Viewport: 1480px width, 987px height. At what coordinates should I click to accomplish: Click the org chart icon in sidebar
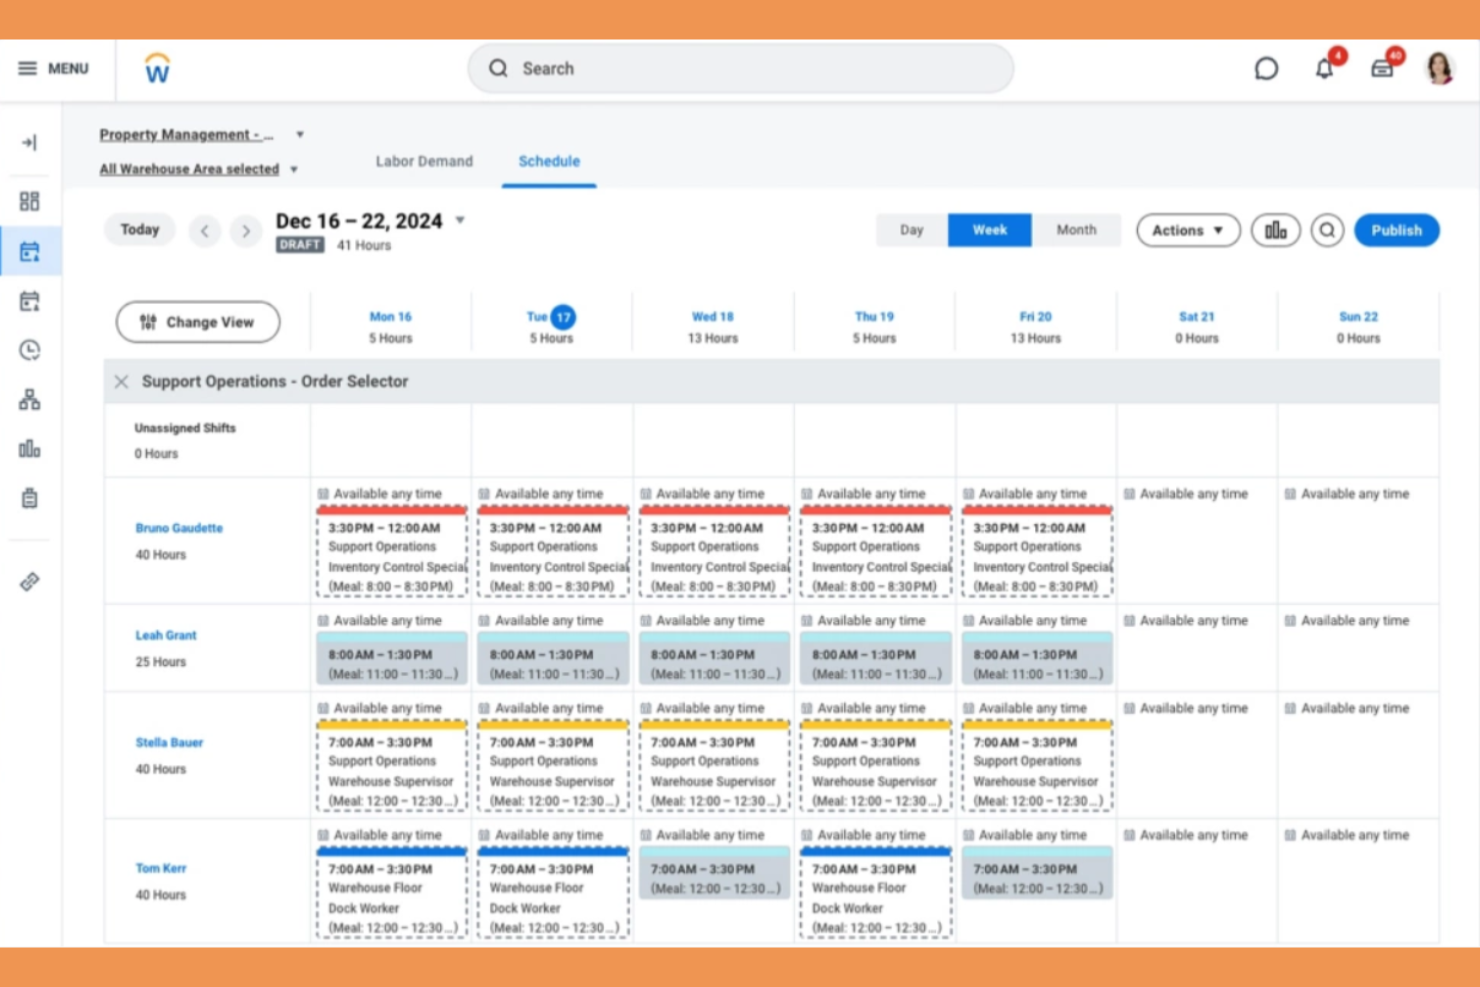pos(29,399)
